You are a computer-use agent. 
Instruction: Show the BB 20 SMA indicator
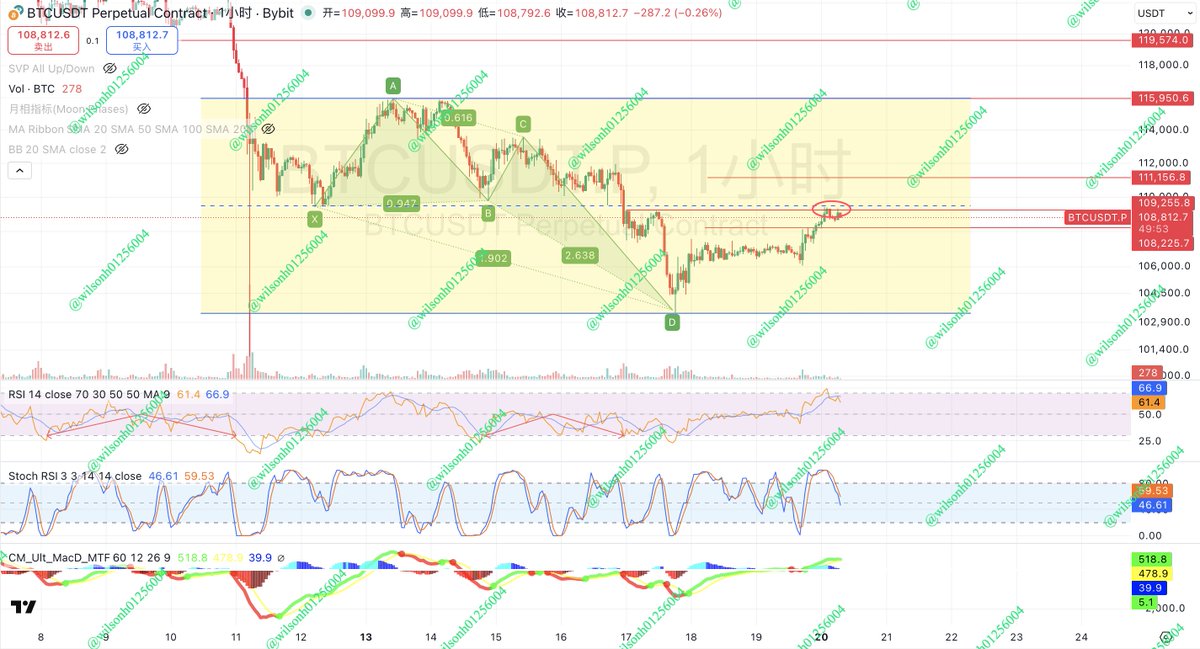point(122,148)
